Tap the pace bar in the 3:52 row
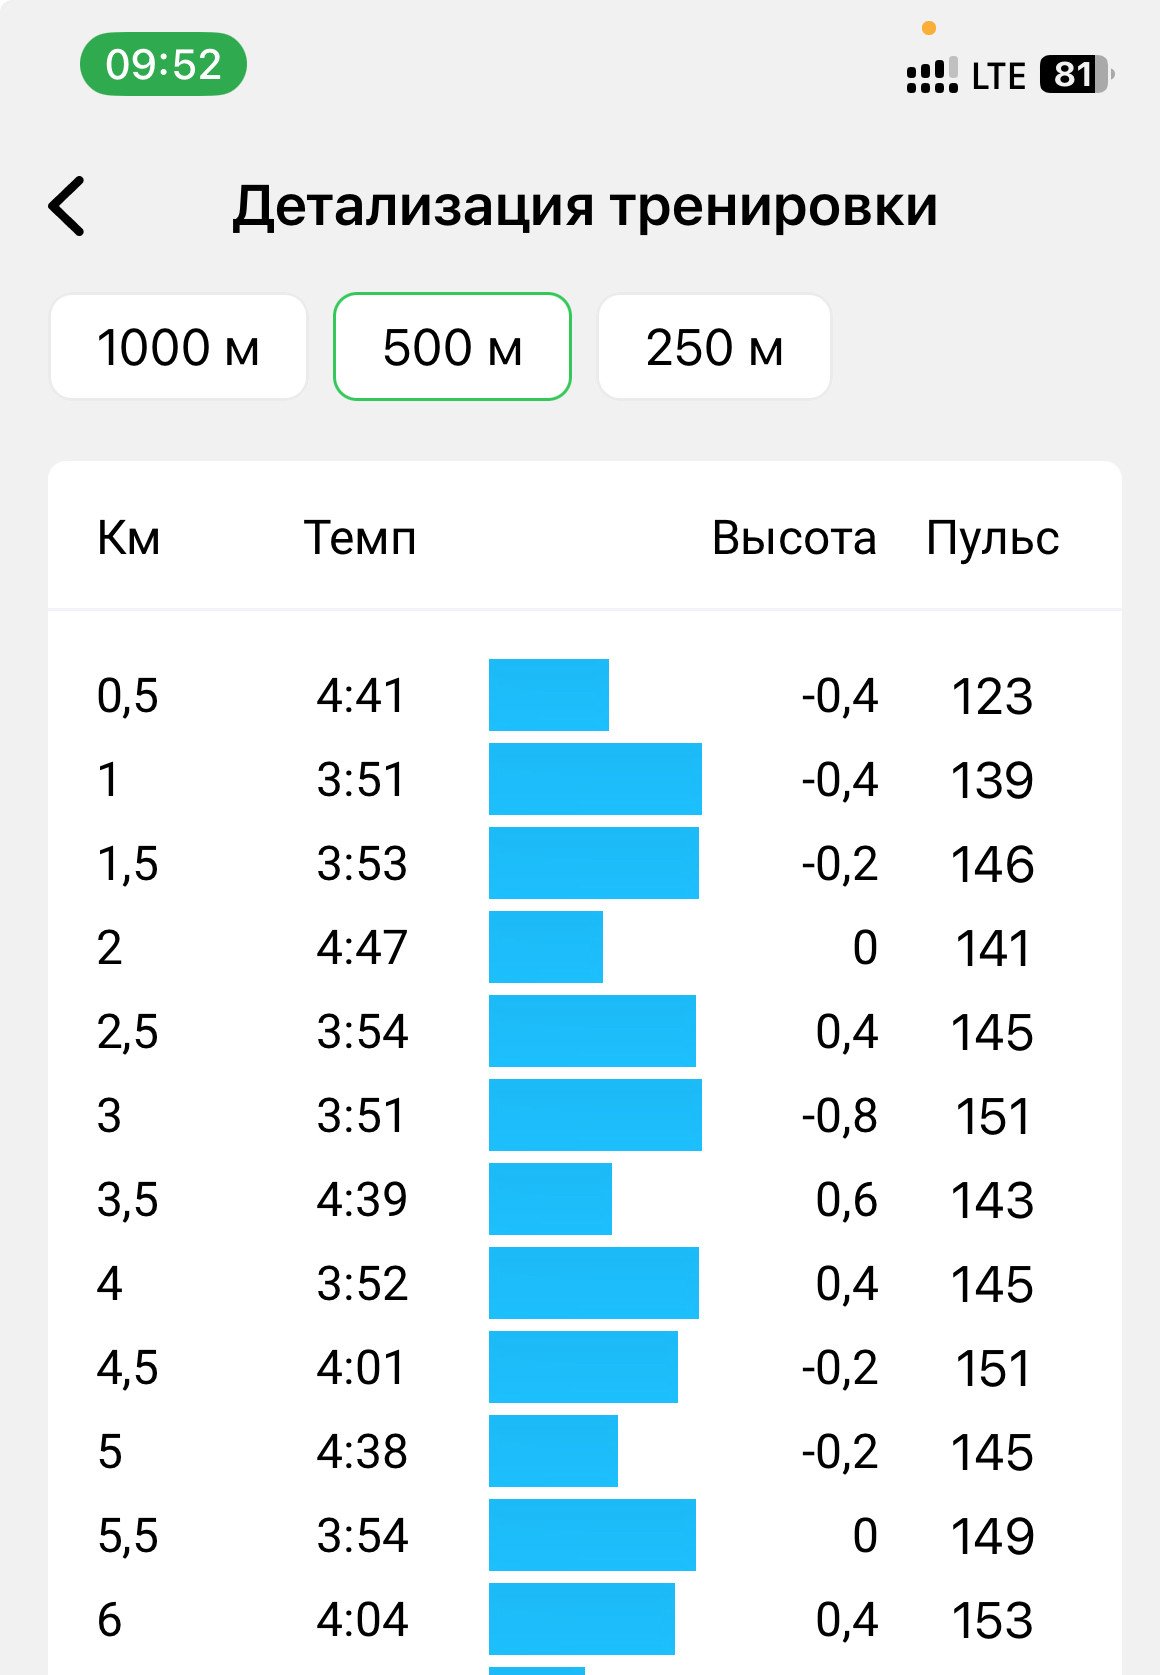This screenshot has width=1160, height=1675. click(594, 1283)
